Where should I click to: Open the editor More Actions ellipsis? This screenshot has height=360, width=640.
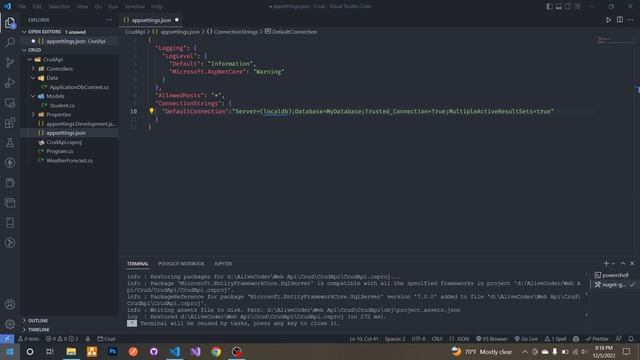(631, 20)
